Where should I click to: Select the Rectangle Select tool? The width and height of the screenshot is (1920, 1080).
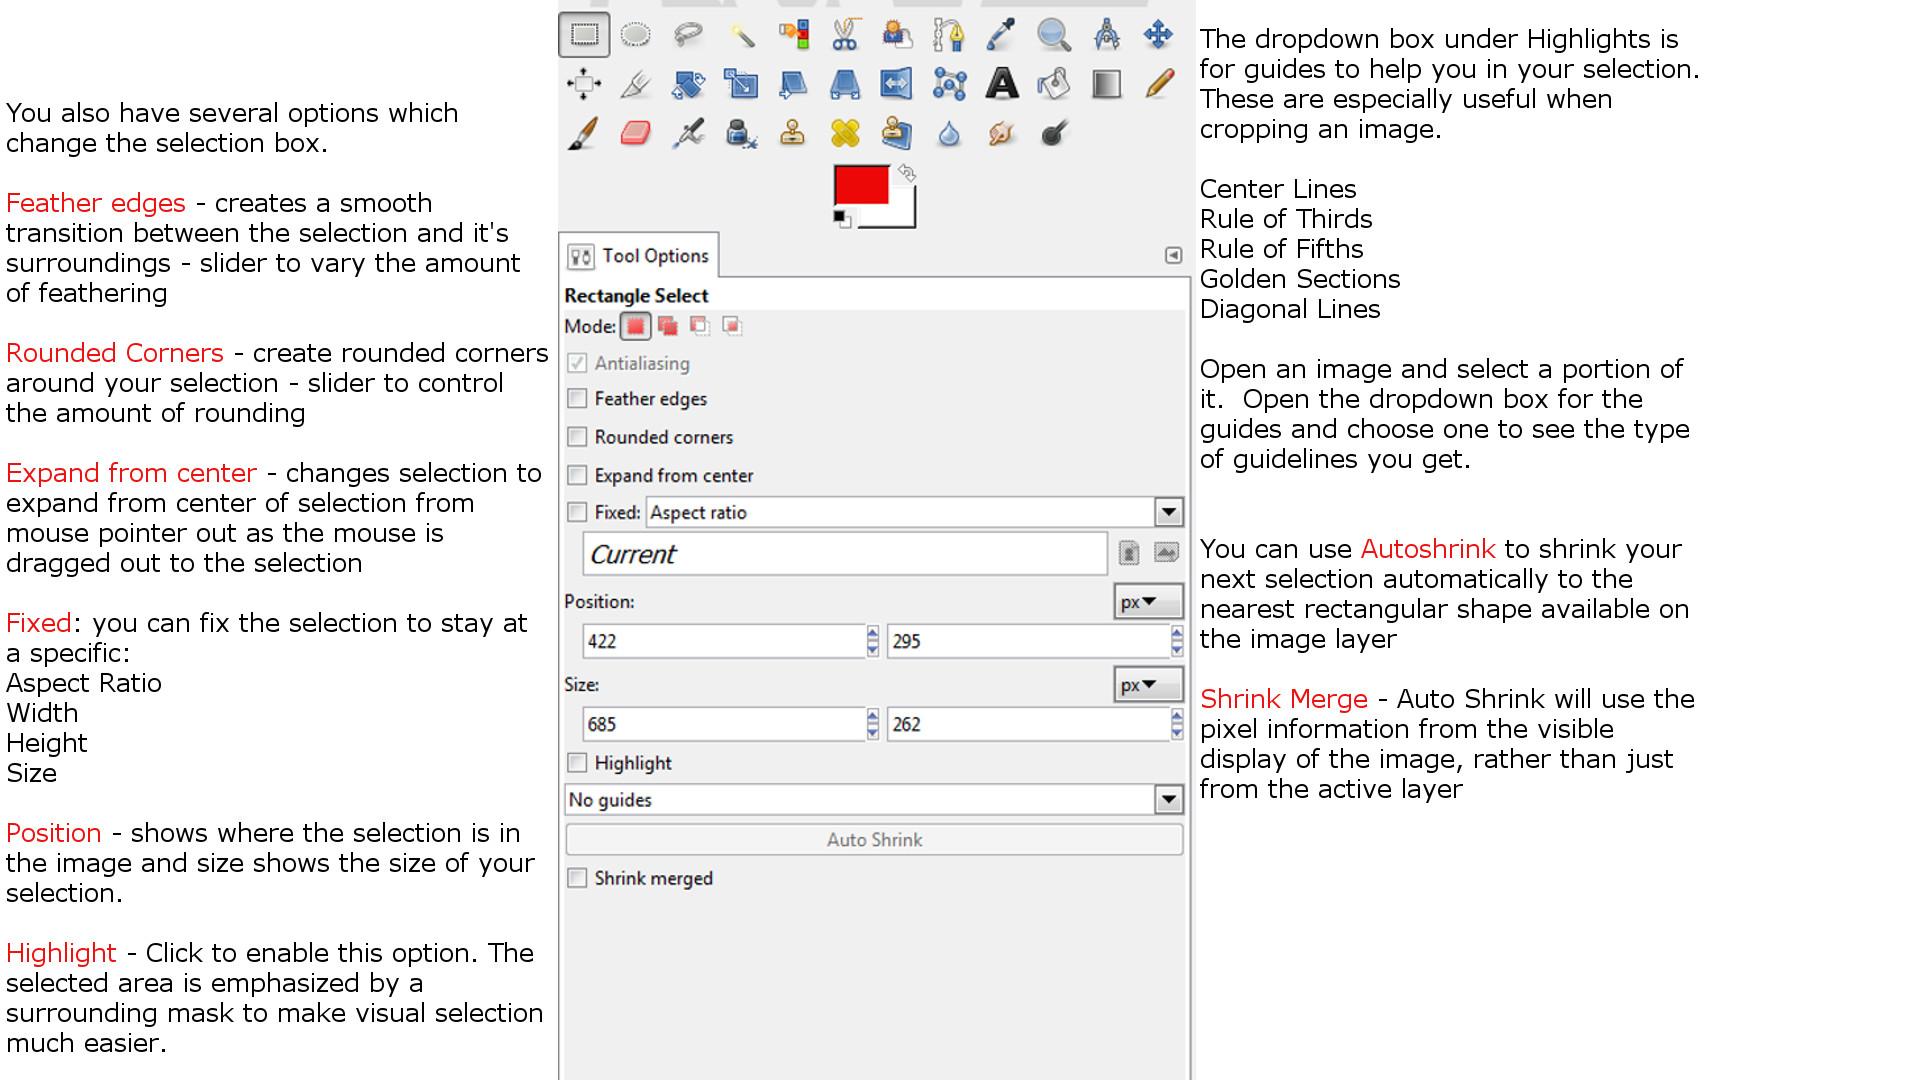tap(584, 35)
